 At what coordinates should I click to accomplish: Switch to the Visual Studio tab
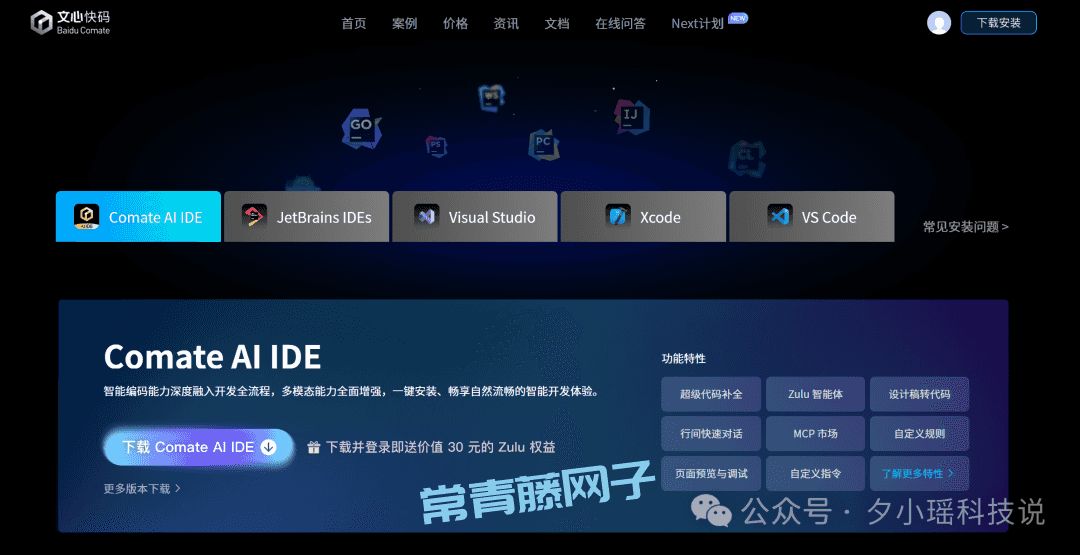(475, 216)
